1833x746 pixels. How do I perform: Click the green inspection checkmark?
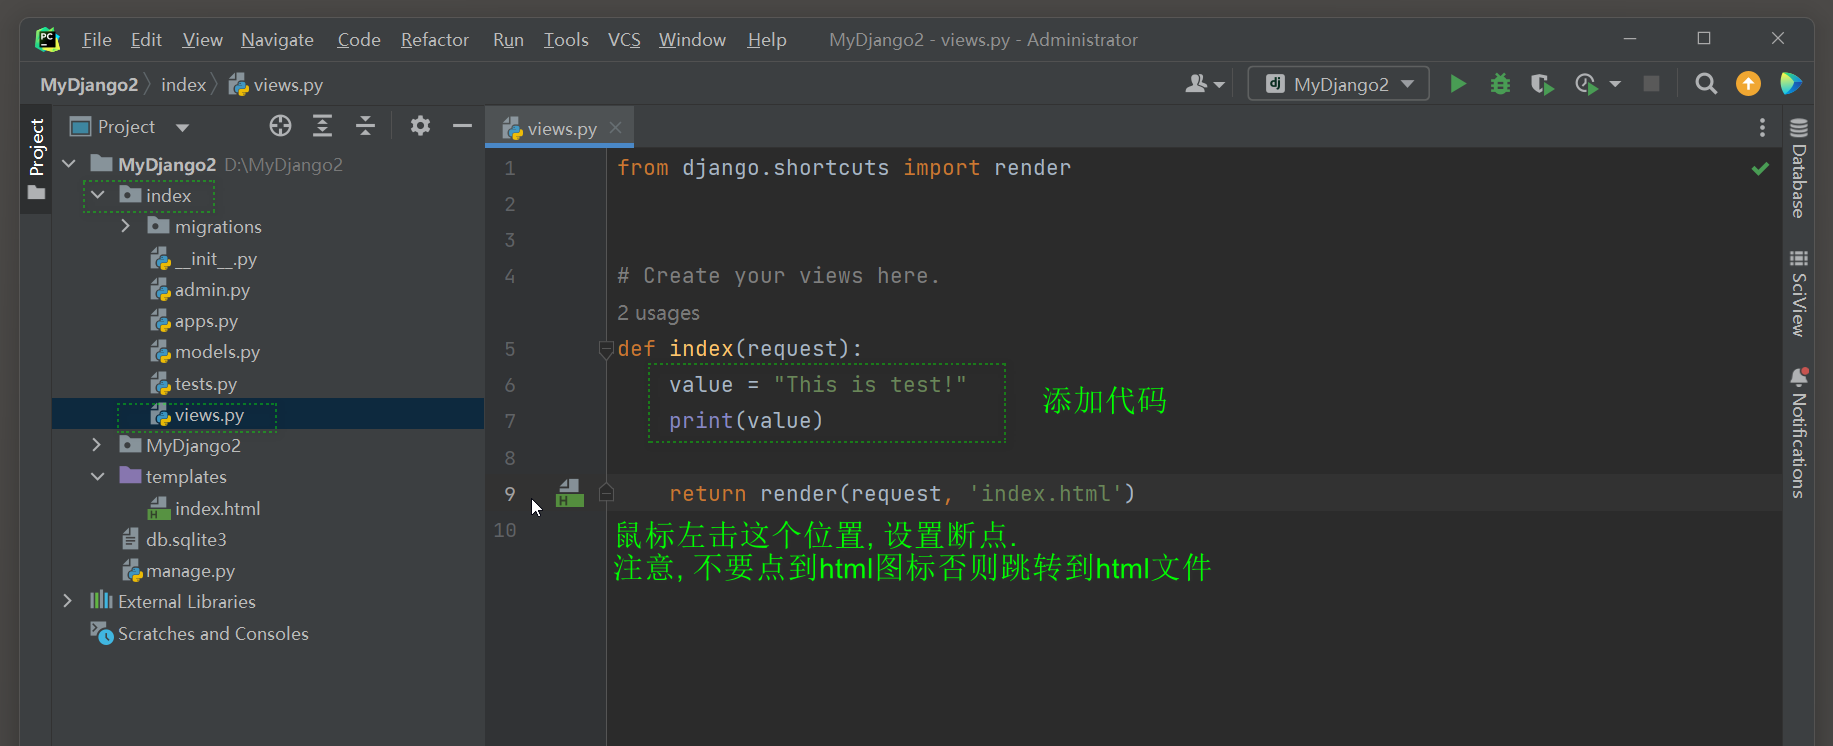tap(1760, 169)
